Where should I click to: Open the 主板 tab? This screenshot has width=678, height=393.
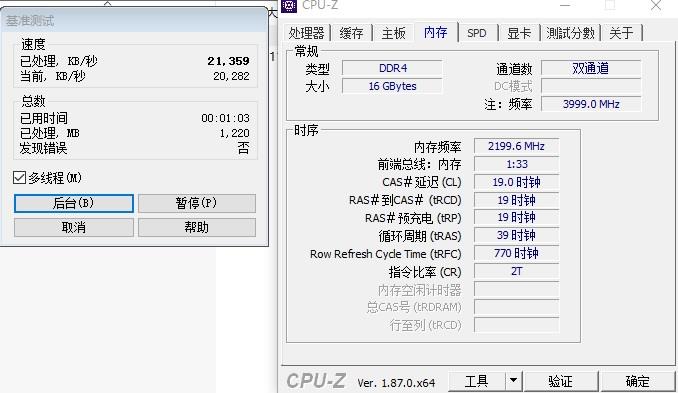393,33
